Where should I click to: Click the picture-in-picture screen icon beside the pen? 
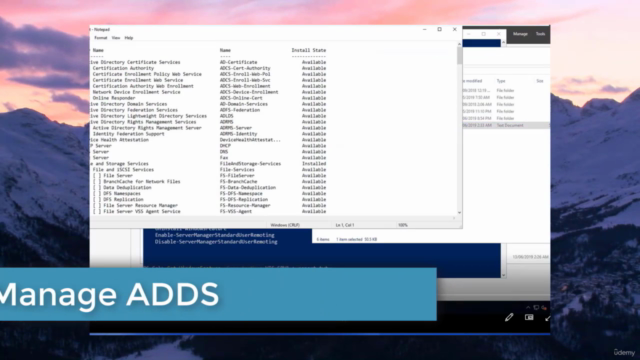[529, 317]
